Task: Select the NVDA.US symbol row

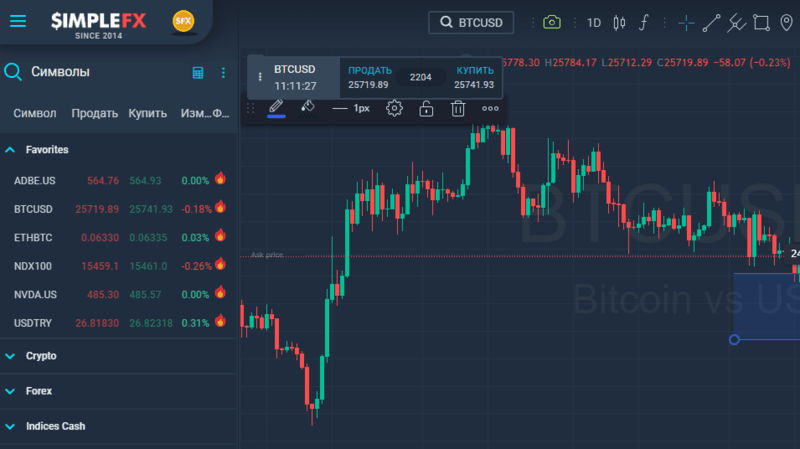Action: [118, 295]
